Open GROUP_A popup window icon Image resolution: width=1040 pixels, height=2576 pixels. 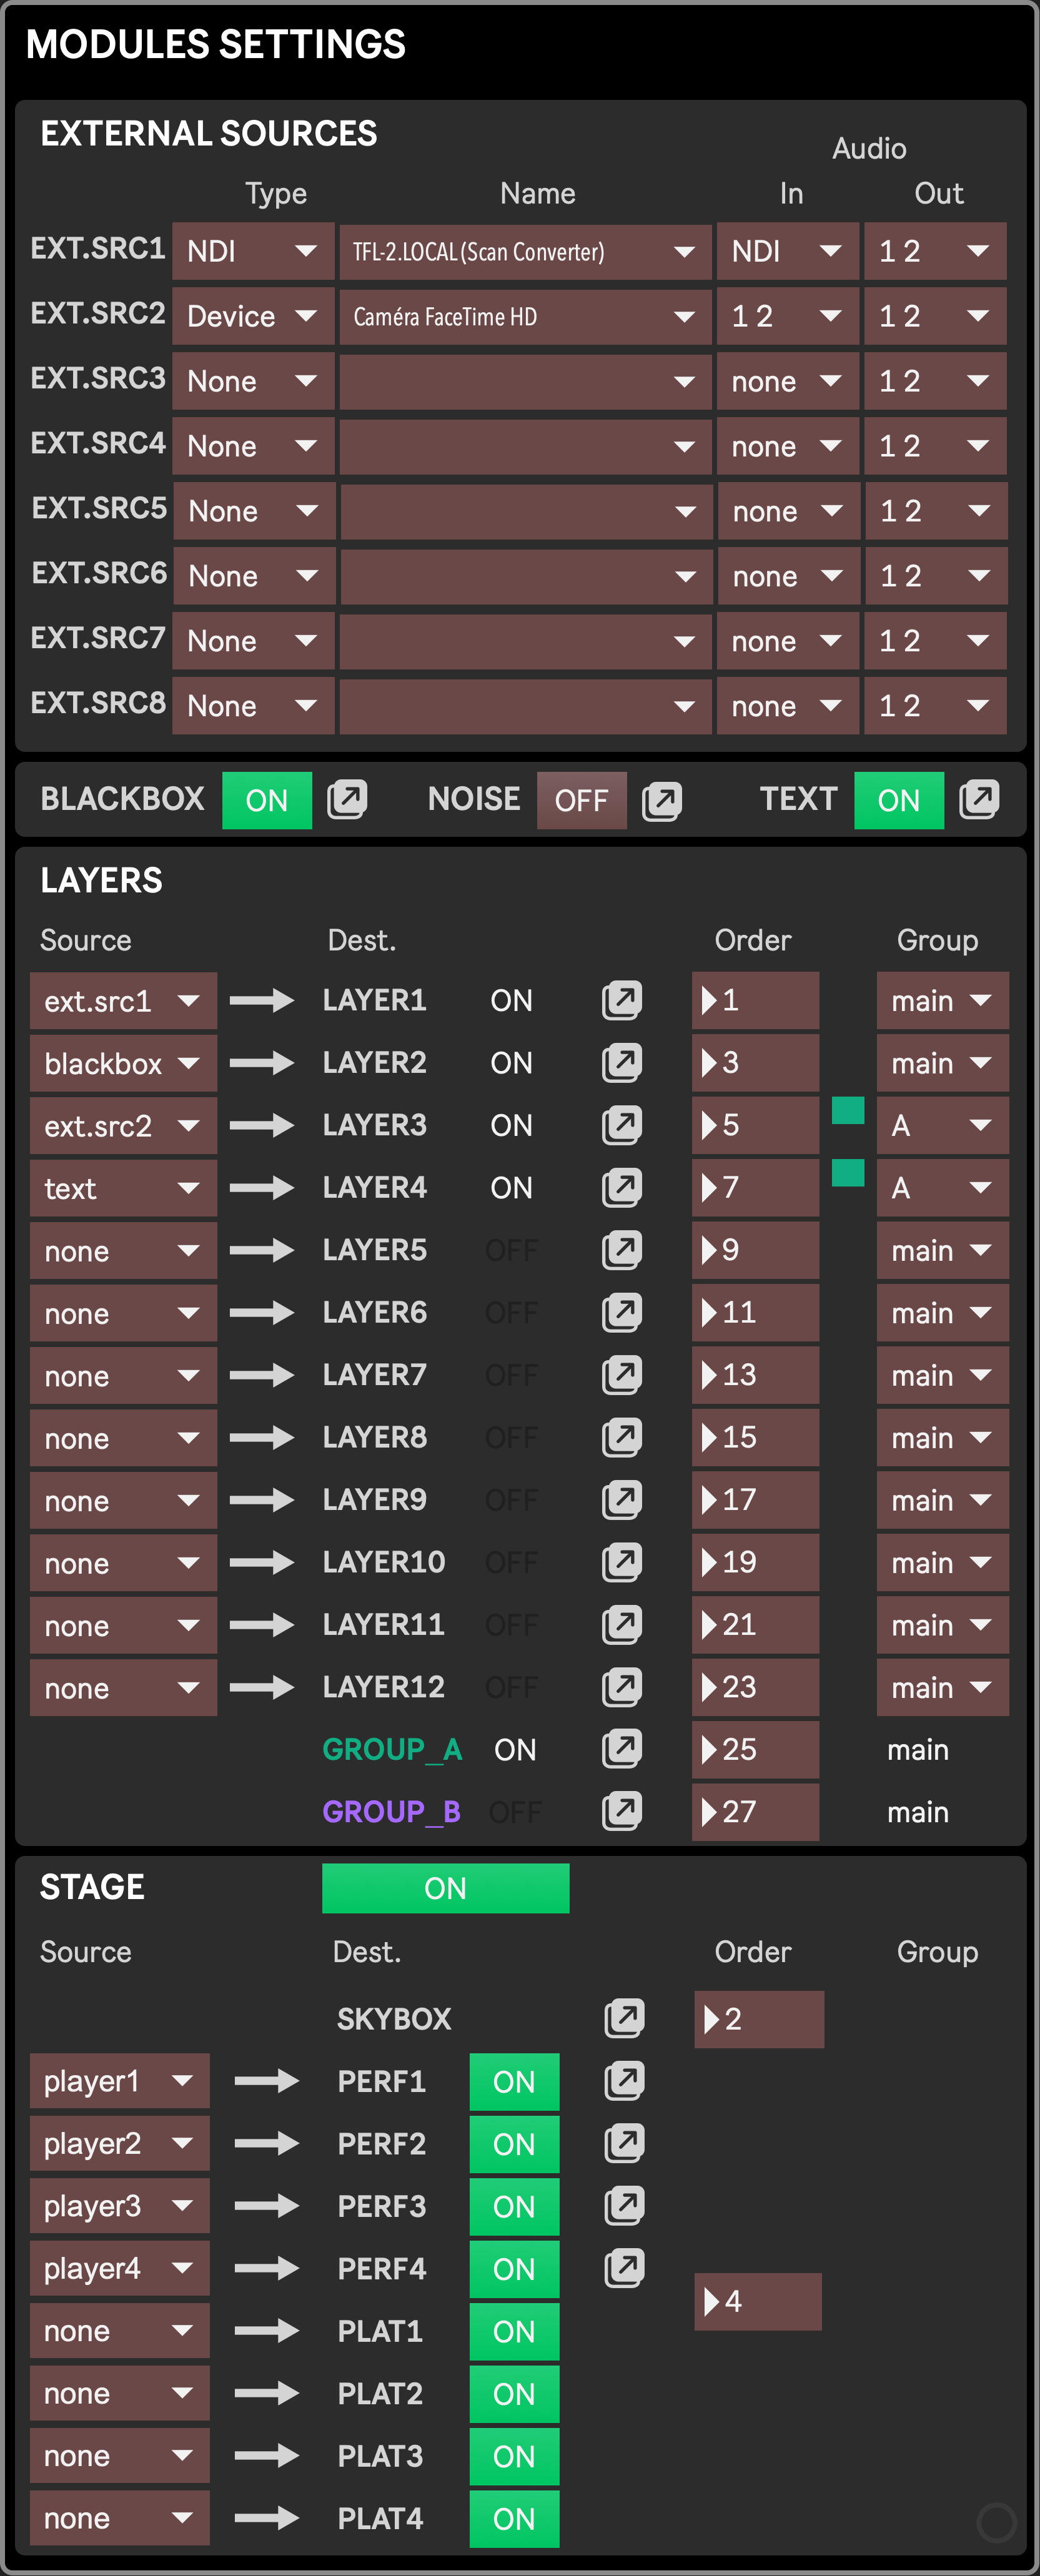pos(621,1749)
